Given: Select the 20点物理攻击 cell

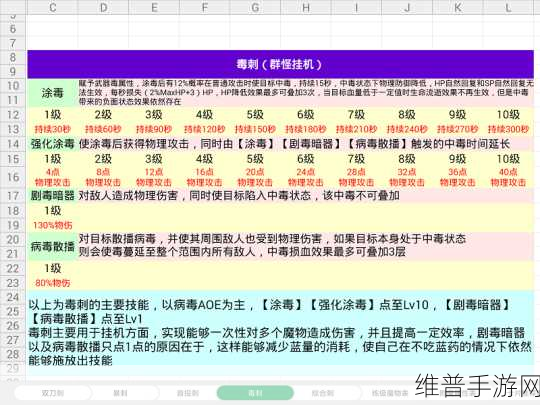Looking at the screenshot, I should (x=255, y=177).
